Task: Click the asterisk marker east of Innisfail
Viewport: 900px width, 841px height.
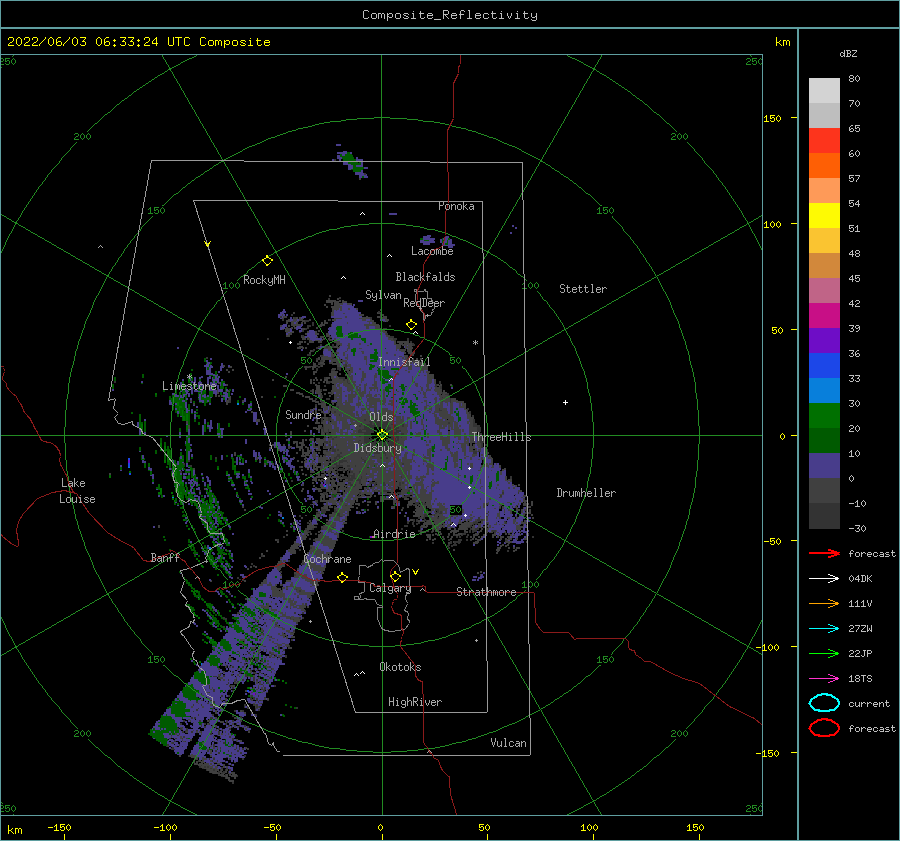Action: 475,343
